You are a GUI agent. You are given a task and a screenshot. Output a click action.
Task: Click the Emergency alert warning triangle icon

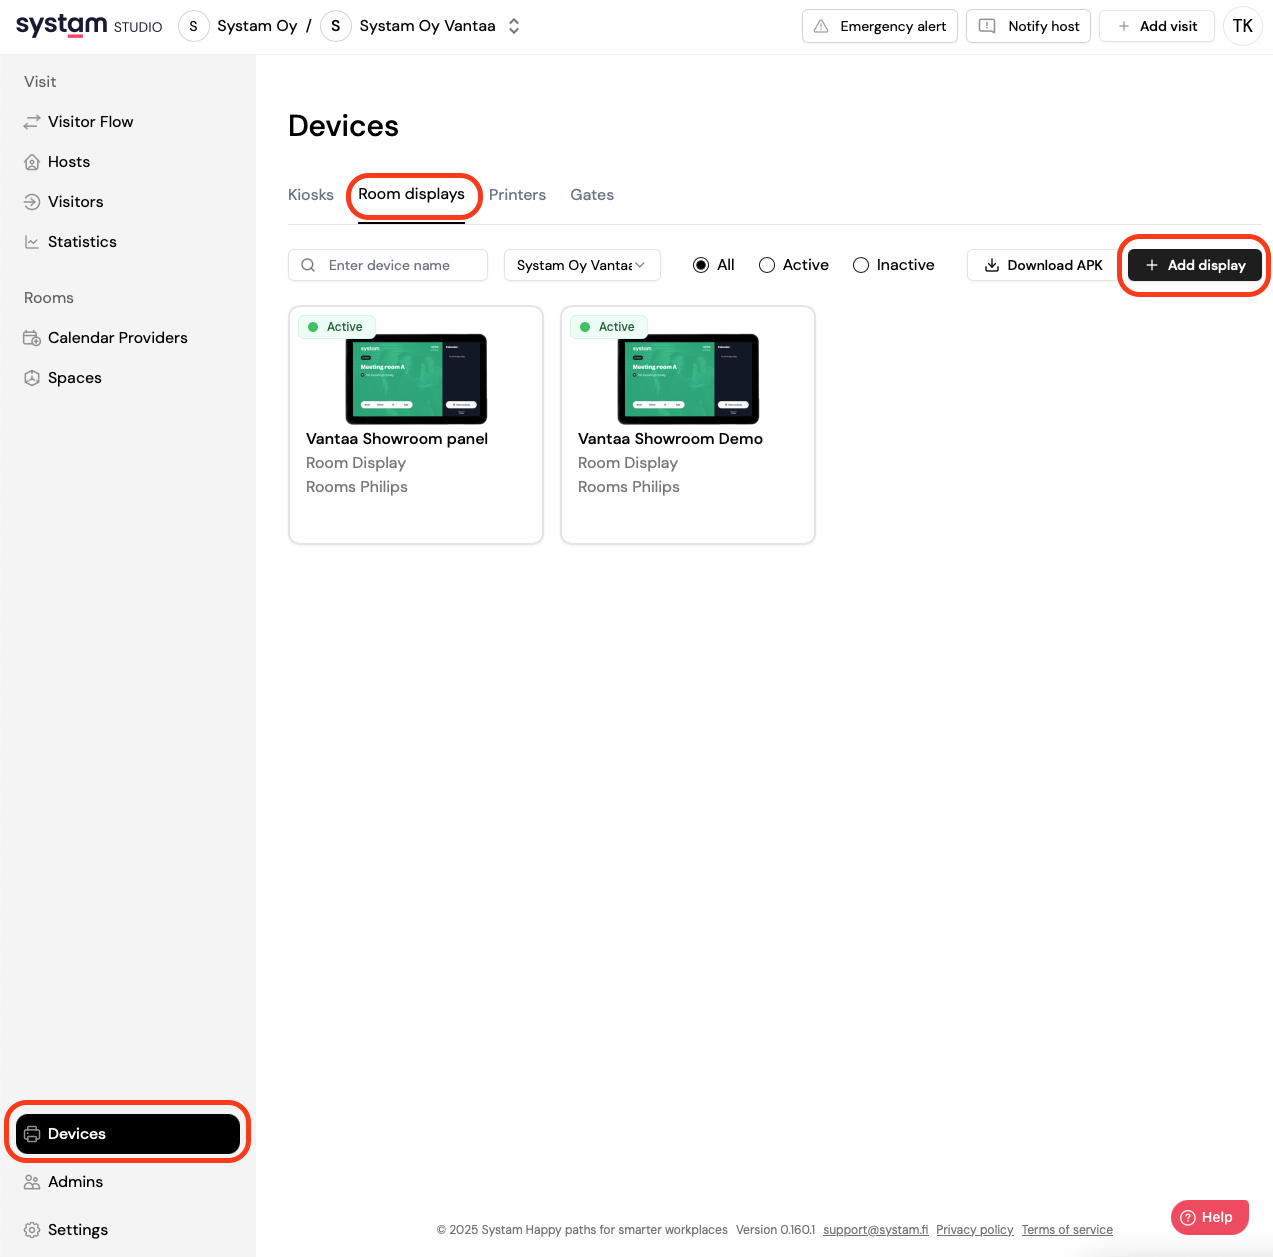click(x=821, y=26)
